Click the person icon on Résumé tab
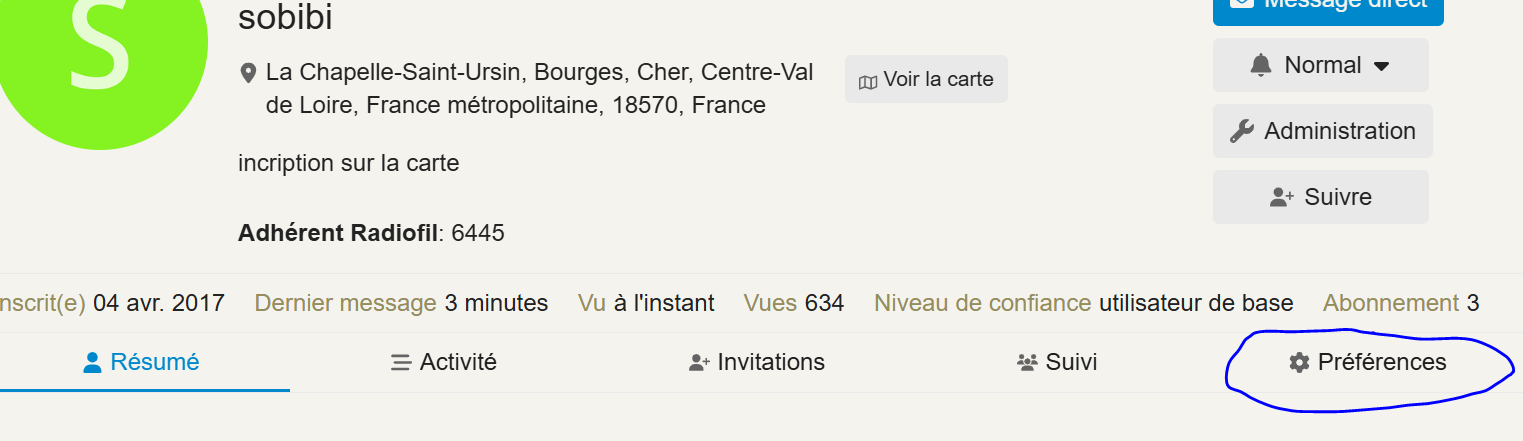1523x441 pixels. tap(93, 362)
